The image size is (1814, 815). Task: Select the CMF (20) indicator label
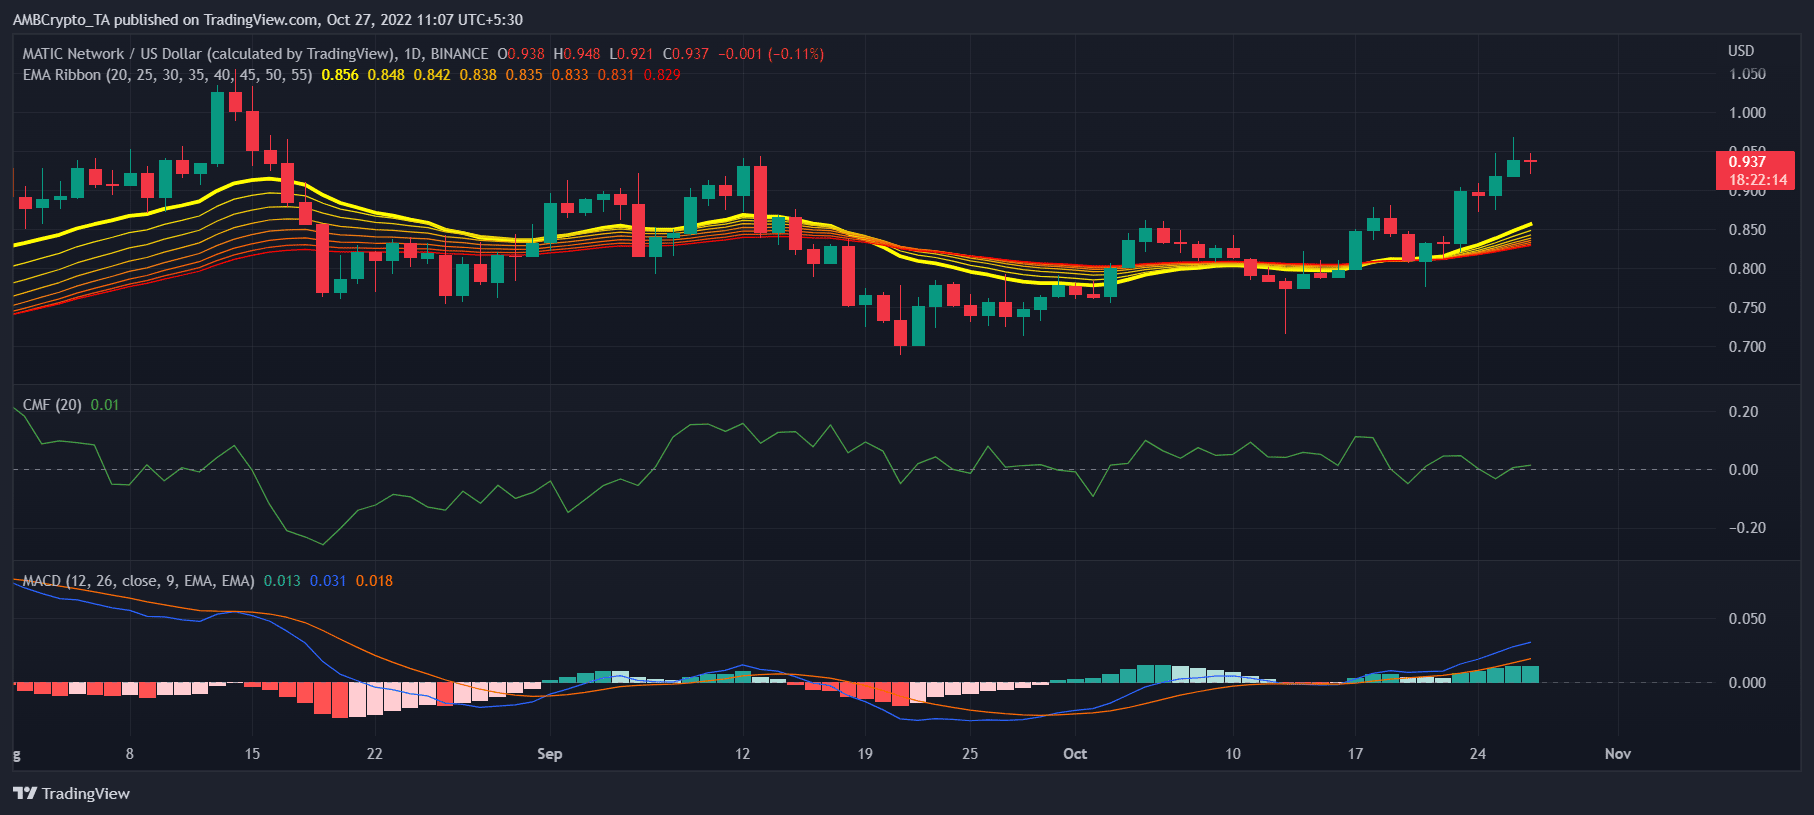52,405
